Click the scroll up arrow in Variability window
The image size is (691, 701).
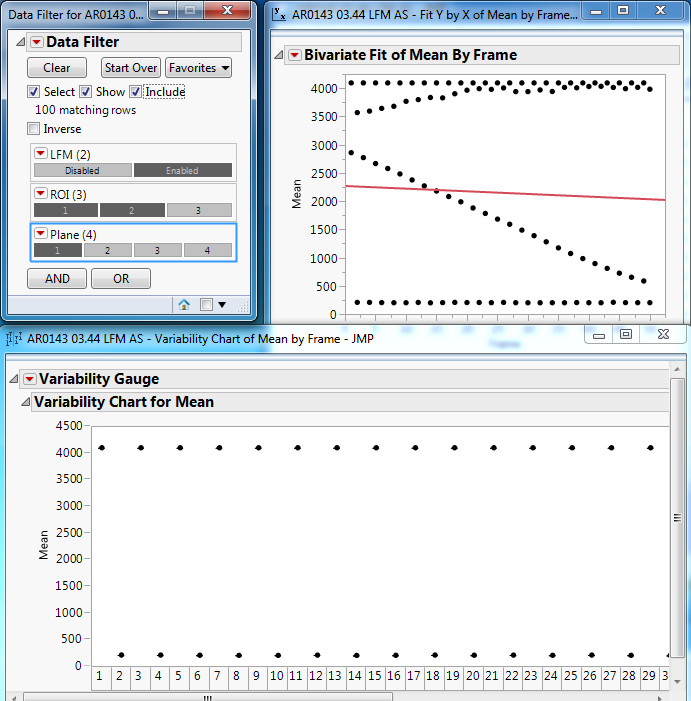pyautogui.click(x=677, y=369)
